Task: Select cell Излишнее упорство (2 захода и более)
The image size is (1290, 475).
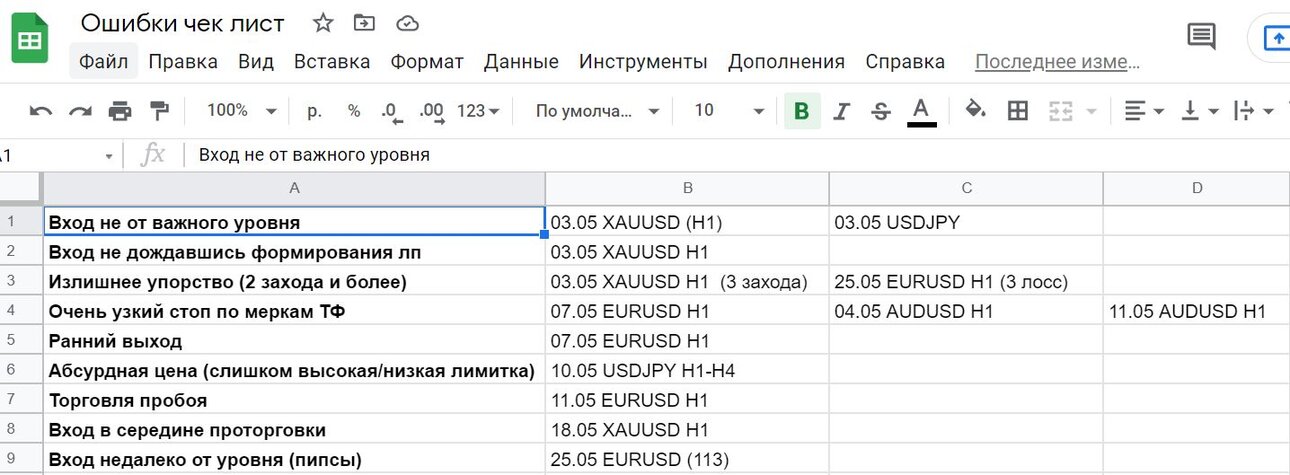Action: pos(294,282)
